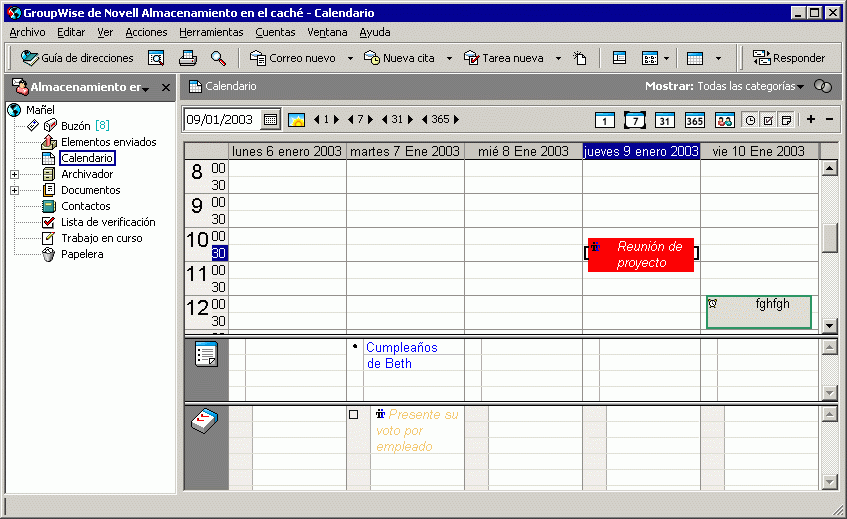
Task: Expand the Archivador tree node
Action: pyautogui.click(x=15, y=174)
